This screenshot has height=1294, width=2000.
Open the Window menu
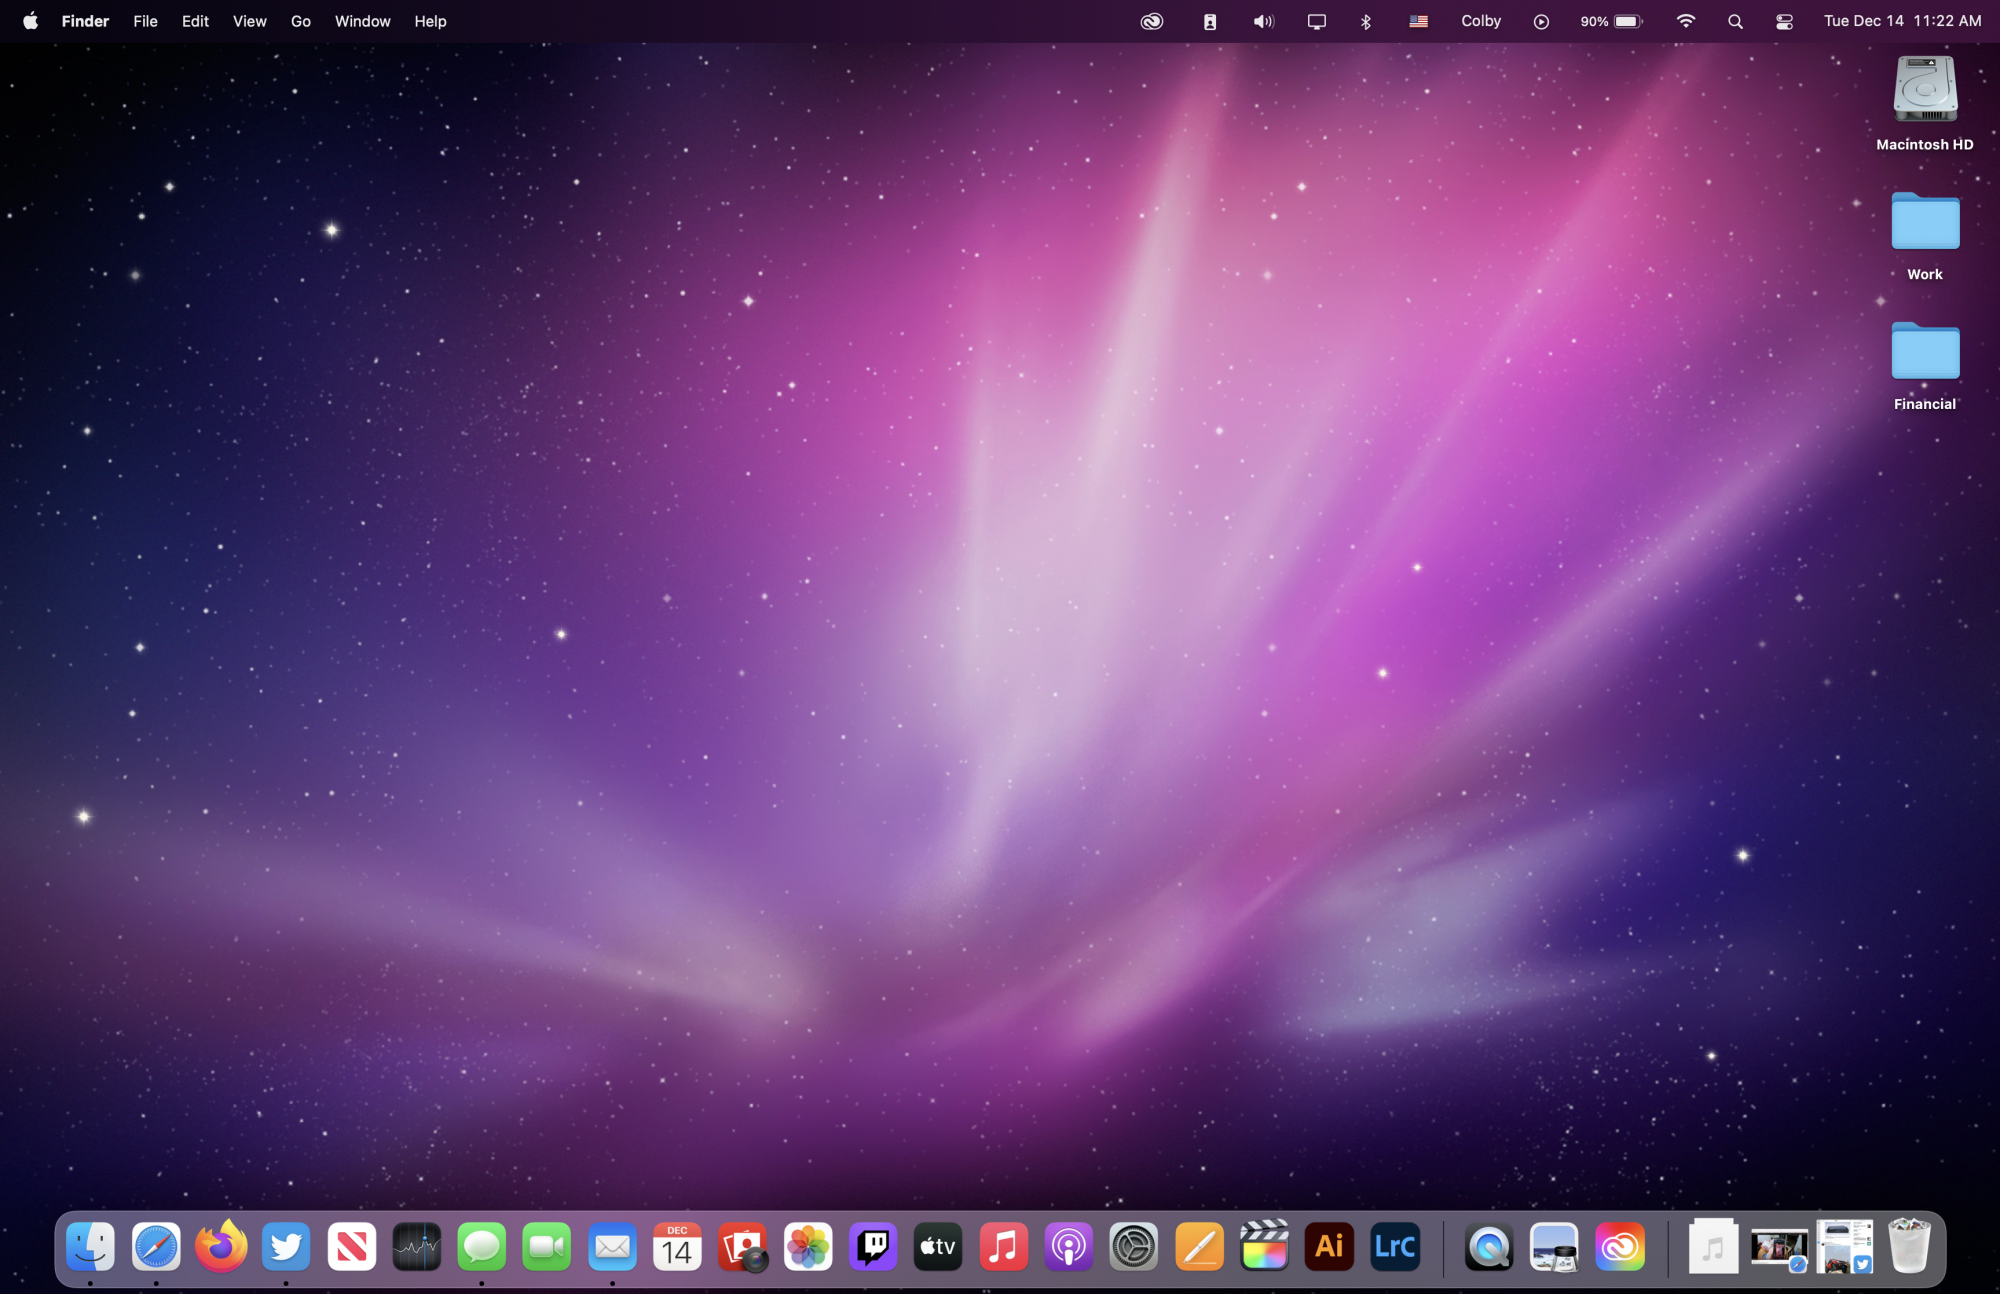tap(362, 21)
